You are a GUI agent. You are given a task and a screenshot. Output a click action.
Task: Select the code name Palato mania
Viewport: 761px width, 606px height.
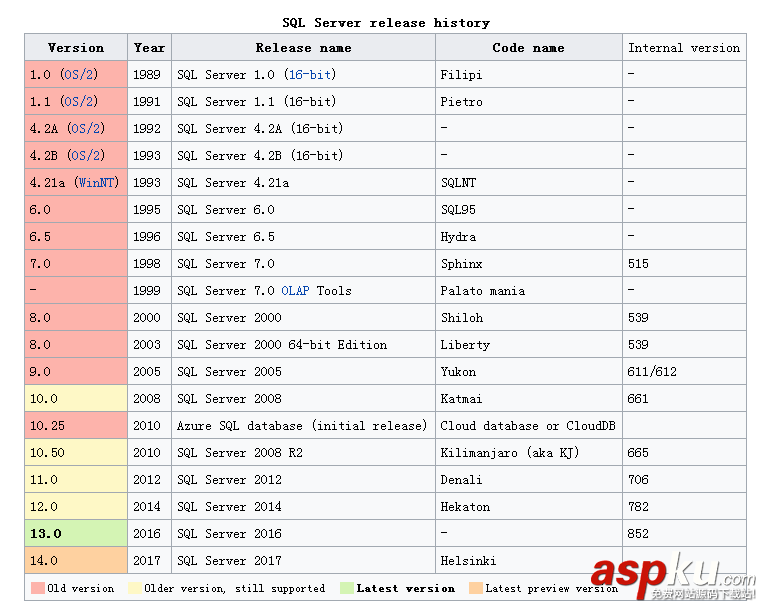tap(482, 291)
